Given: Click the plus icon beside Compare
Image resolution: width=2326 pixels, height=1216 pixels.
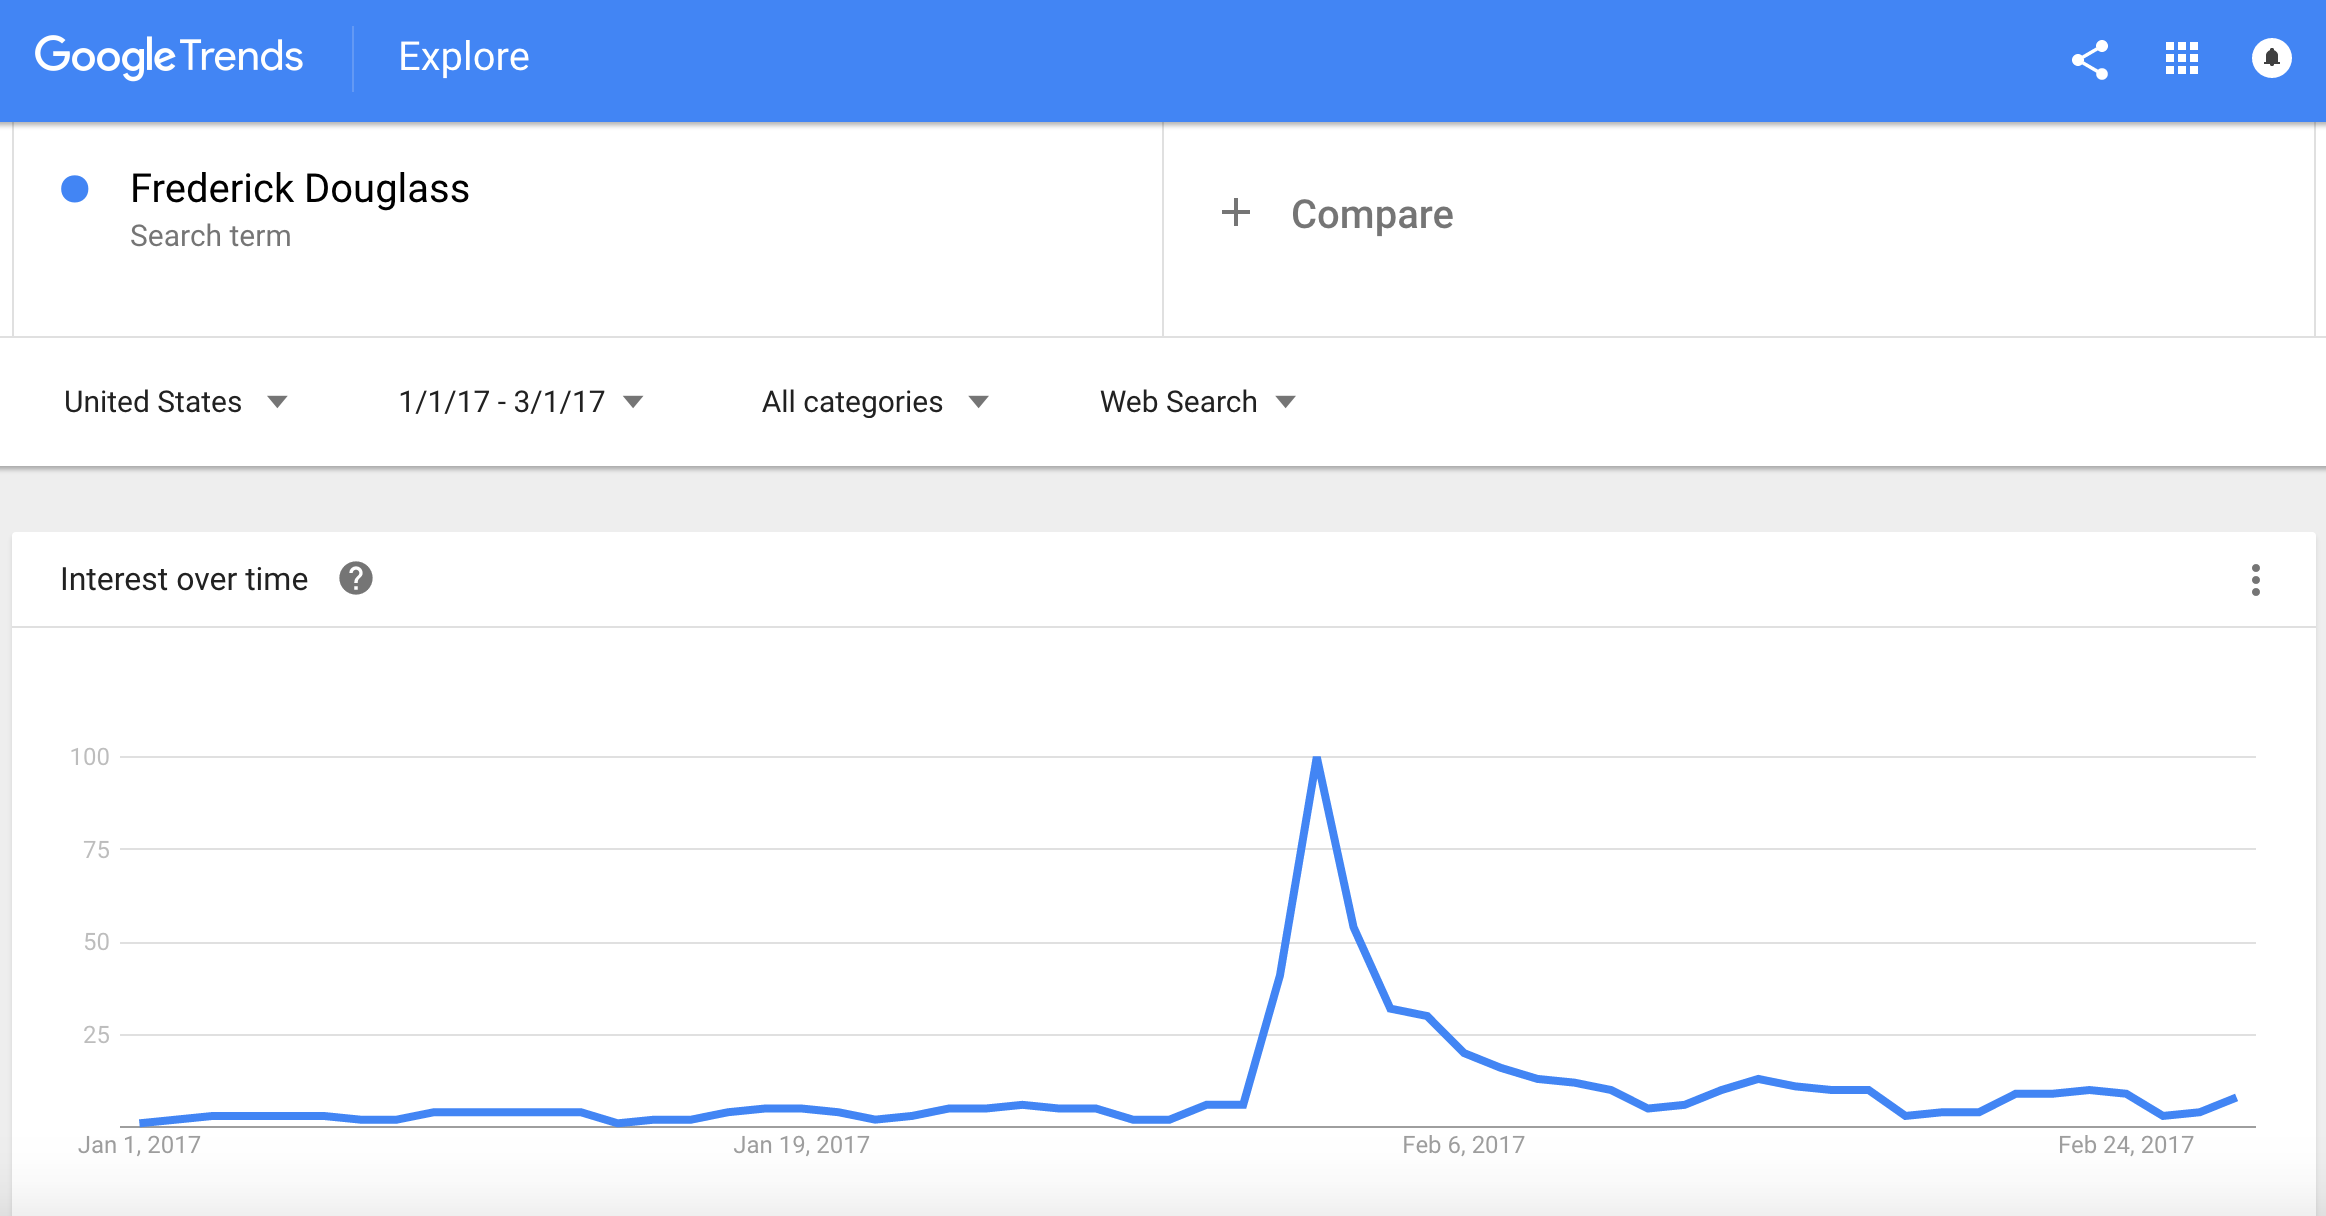Looking at the screenshot, I should 1236,212.
